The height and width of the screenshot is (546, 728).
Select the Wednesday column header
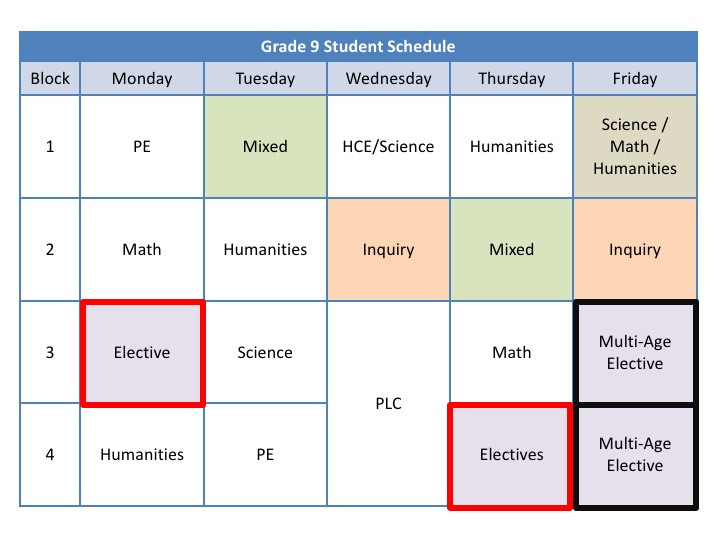(388, 79)
